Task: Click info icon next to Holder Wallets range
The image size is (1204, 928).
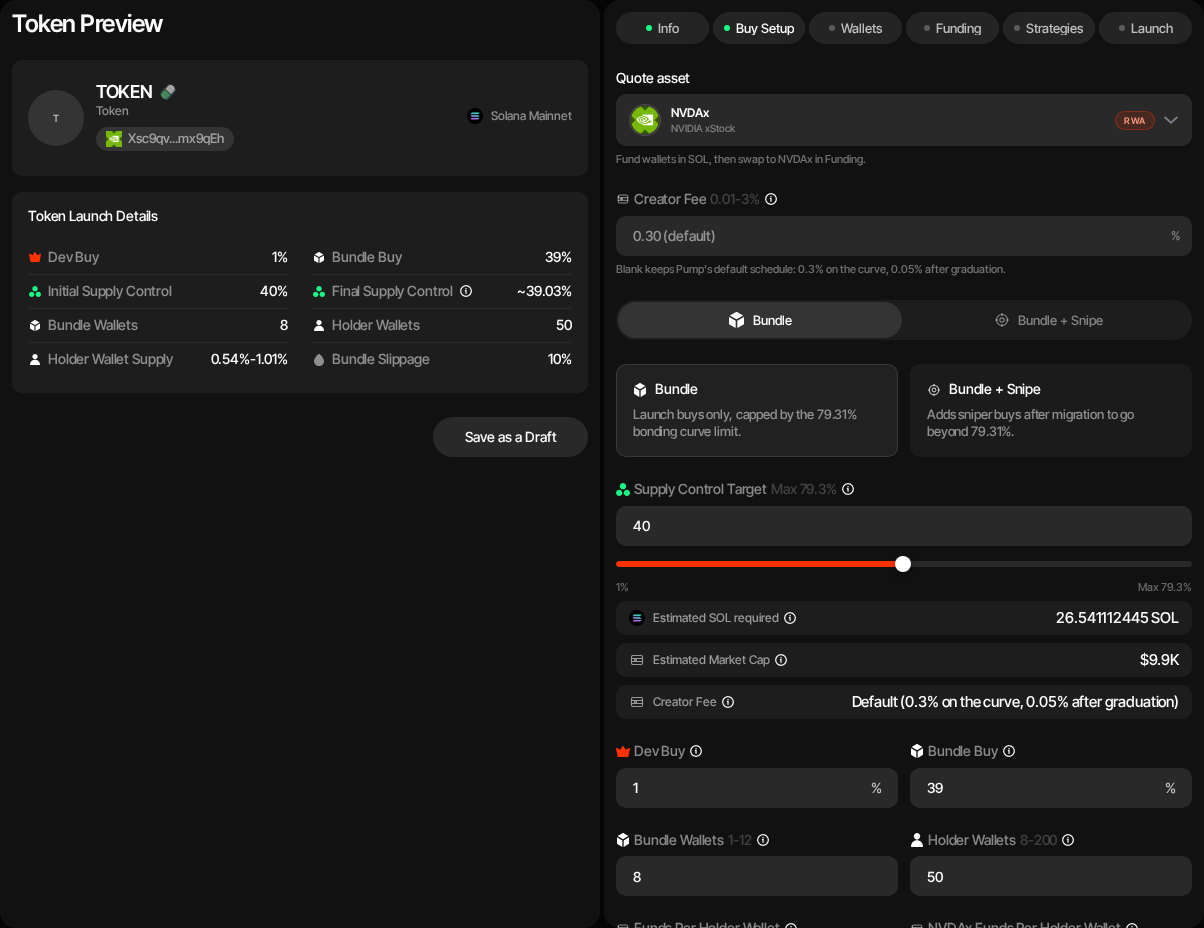Action: pyautogui.click(x=1068, y=840)
